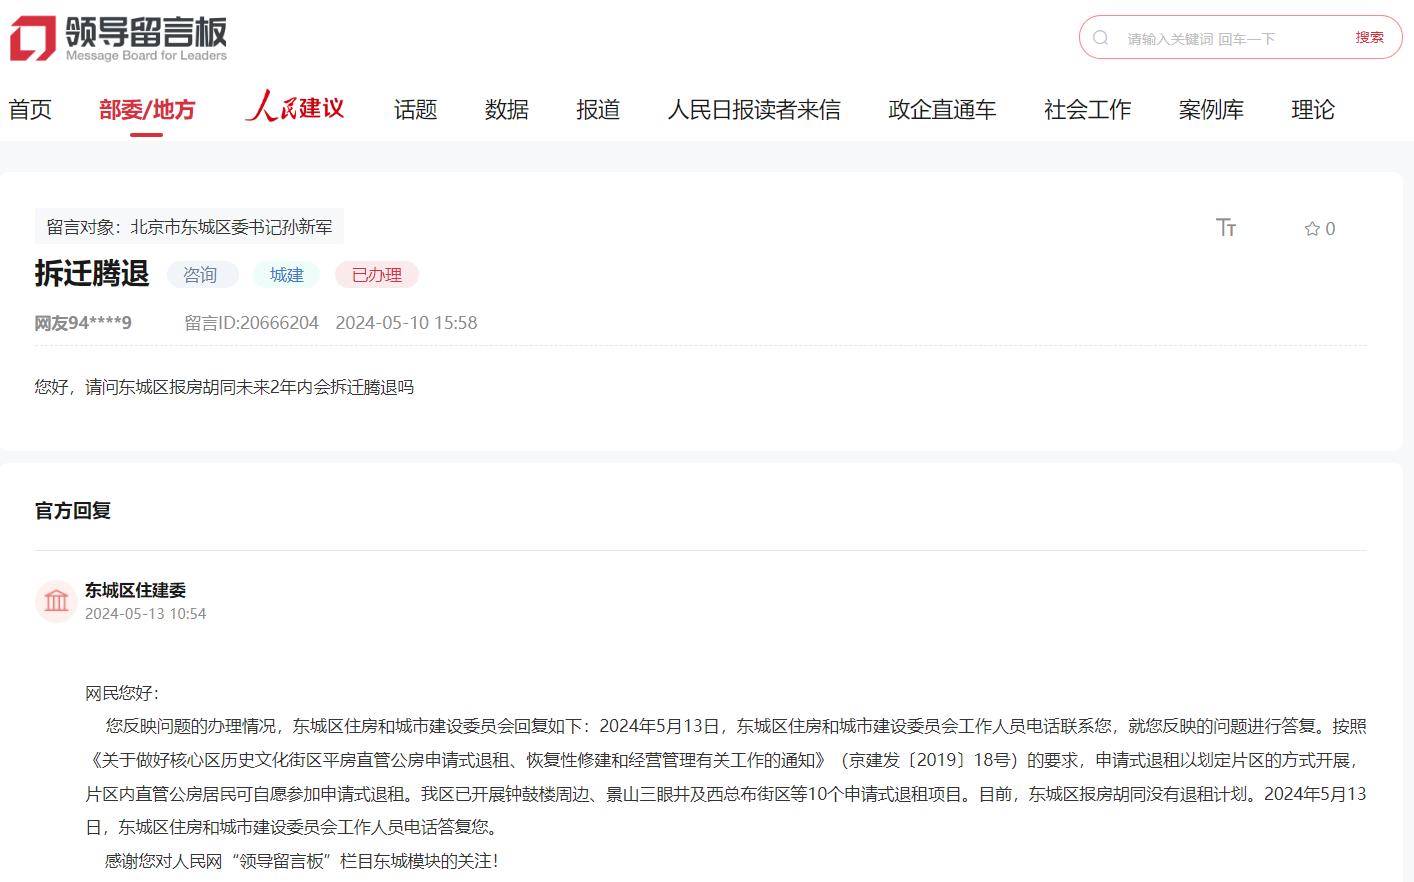1414x882 pixels.
Task: Click the 咨询 category tag
Action: 201,275
